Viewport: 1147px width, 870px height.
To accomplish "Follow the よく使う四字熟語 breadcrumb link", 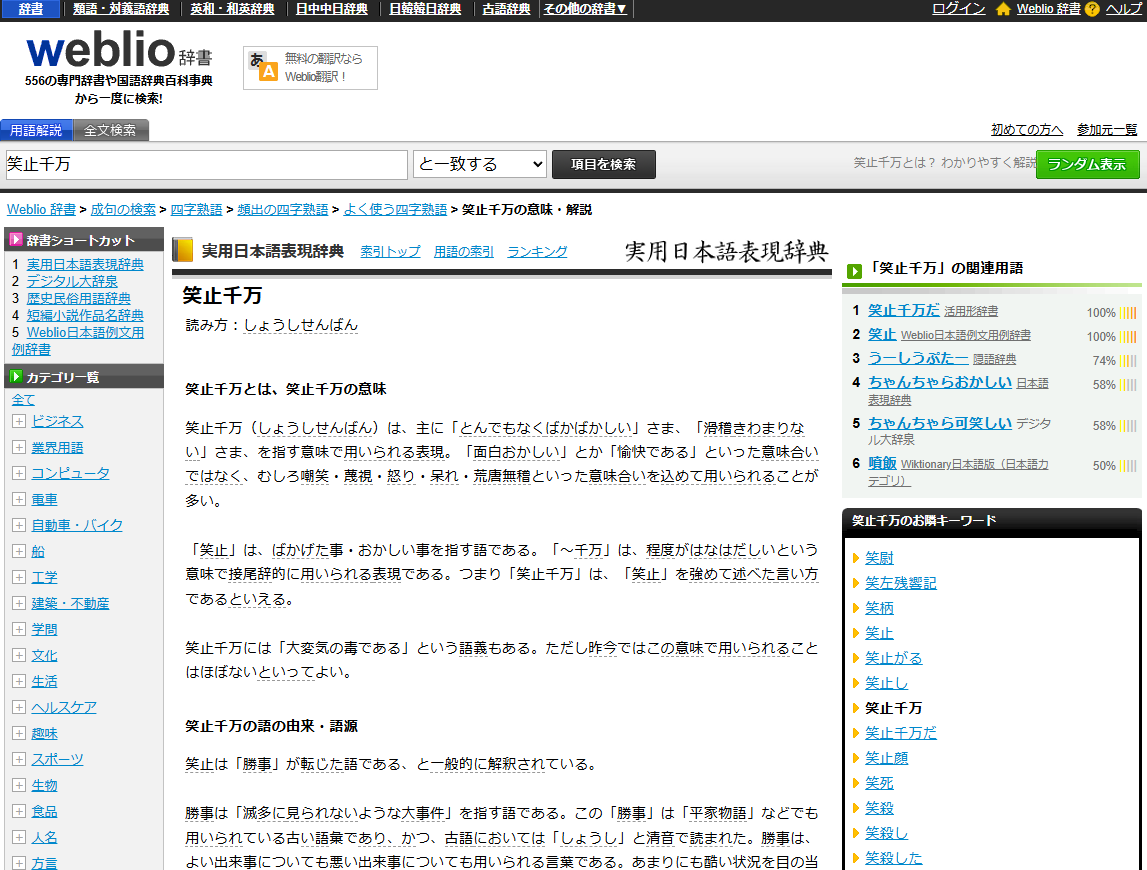I will [395, 209].
